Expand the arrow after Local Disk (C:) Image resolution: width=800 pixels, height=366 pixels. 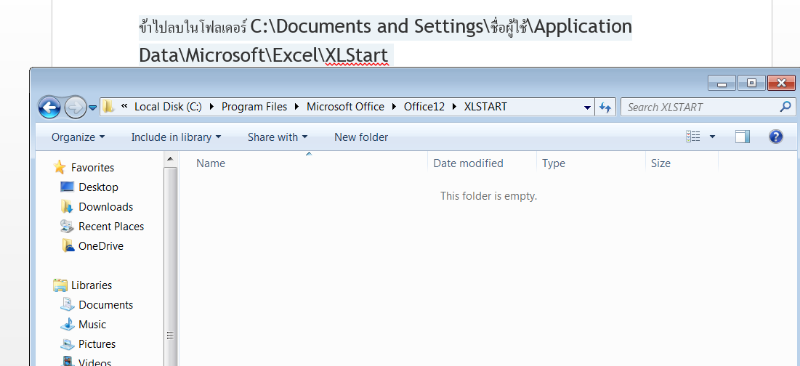[x=211, y=107]
